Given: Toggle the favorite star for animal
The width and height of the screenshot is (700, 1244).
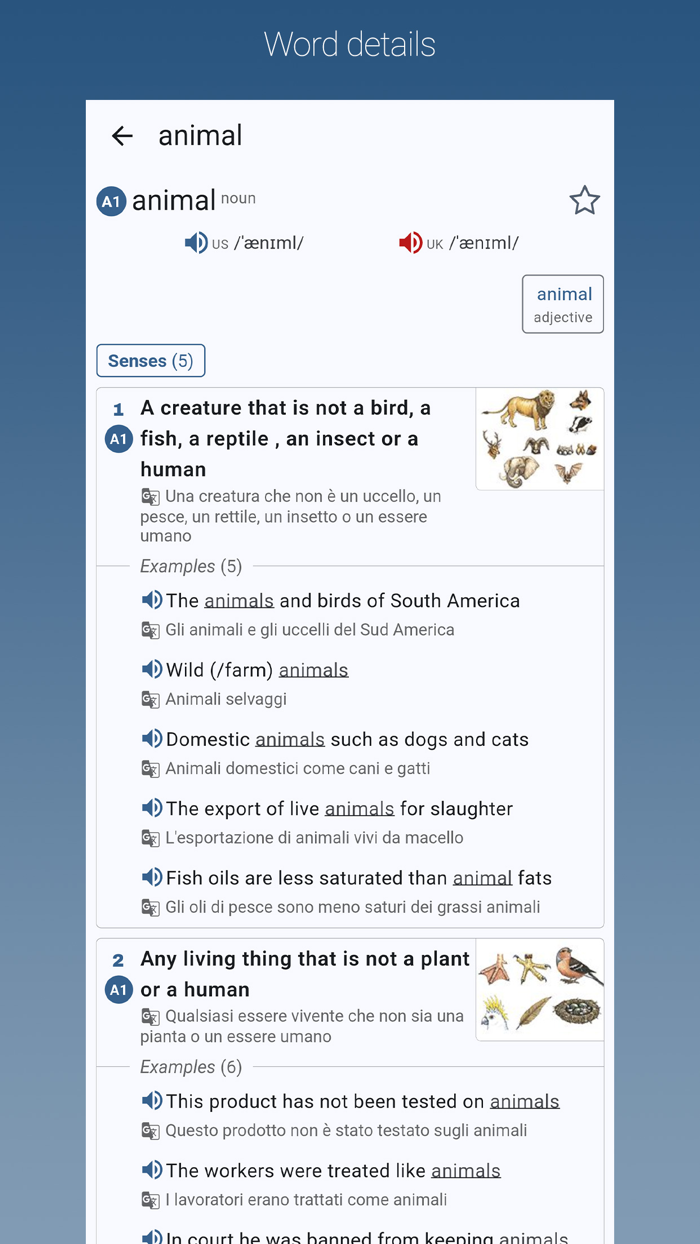Looking at the screenshot, I should [584, 200].
